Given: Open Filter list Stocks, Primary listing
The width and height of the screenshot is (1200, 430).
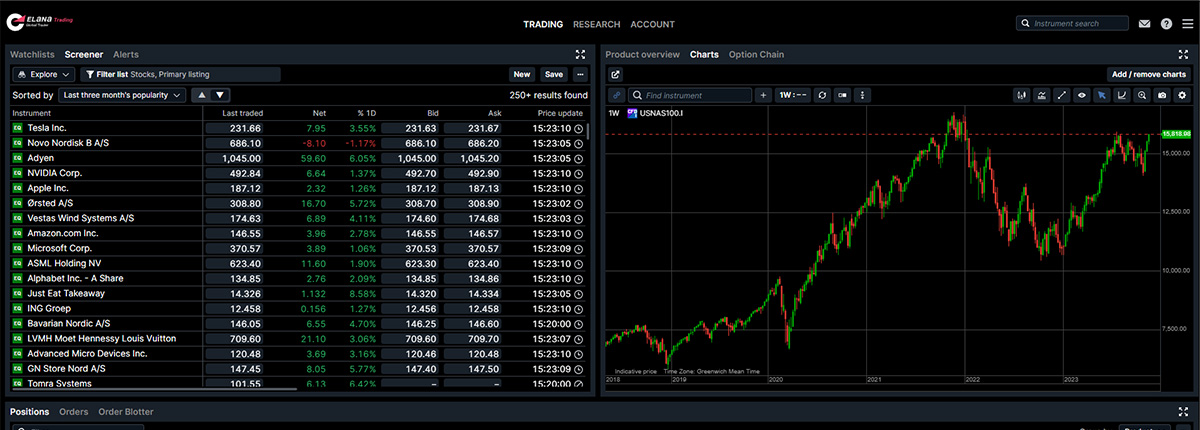Looking at the screenshot, I should tap(180, 74).
